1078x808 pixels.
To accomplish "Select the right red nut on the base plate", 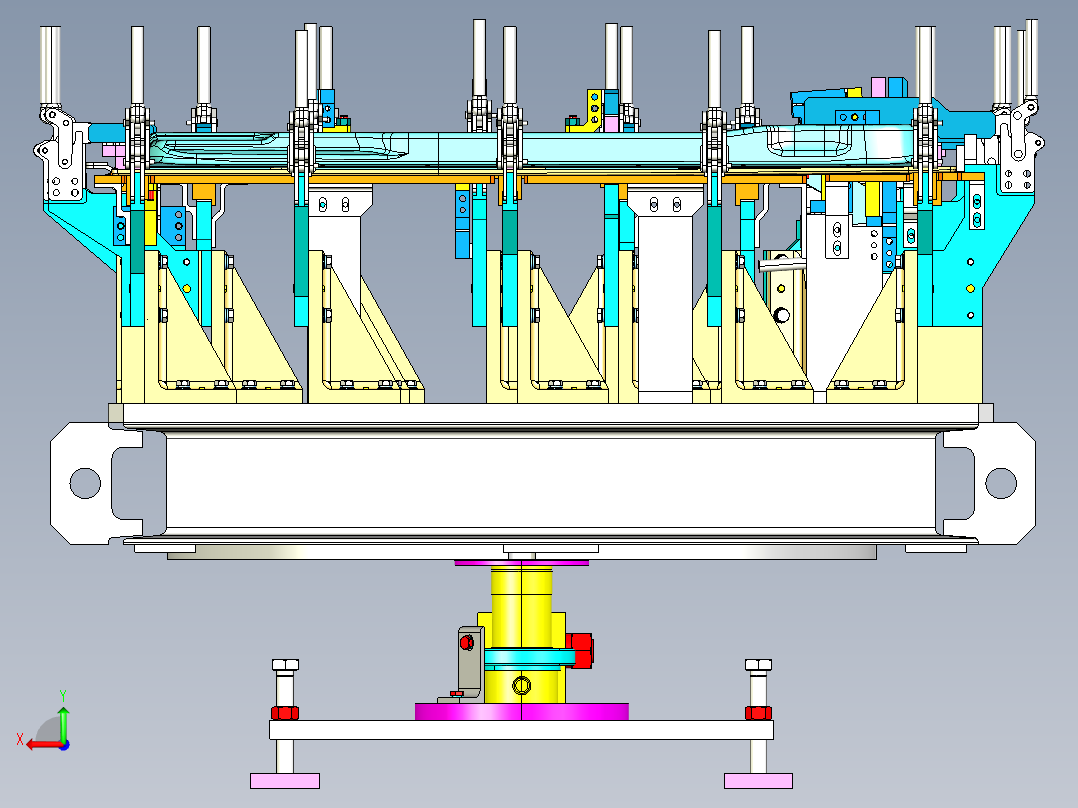I will 758,712.
